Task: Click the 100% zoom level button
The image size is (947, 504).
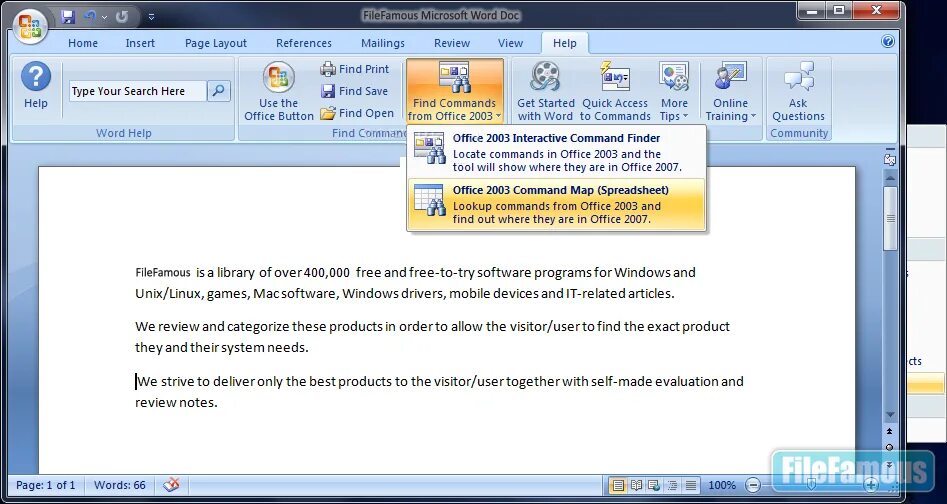Action: pos(722,485)
